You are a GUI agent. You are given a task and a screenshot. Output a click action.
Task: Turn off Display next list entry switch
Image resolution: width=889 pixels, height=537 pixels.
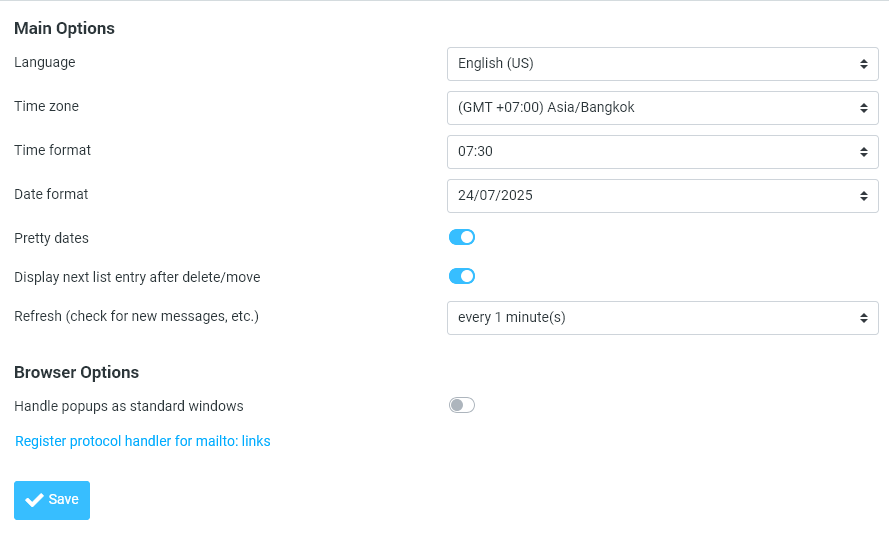[x=461, y=276]
